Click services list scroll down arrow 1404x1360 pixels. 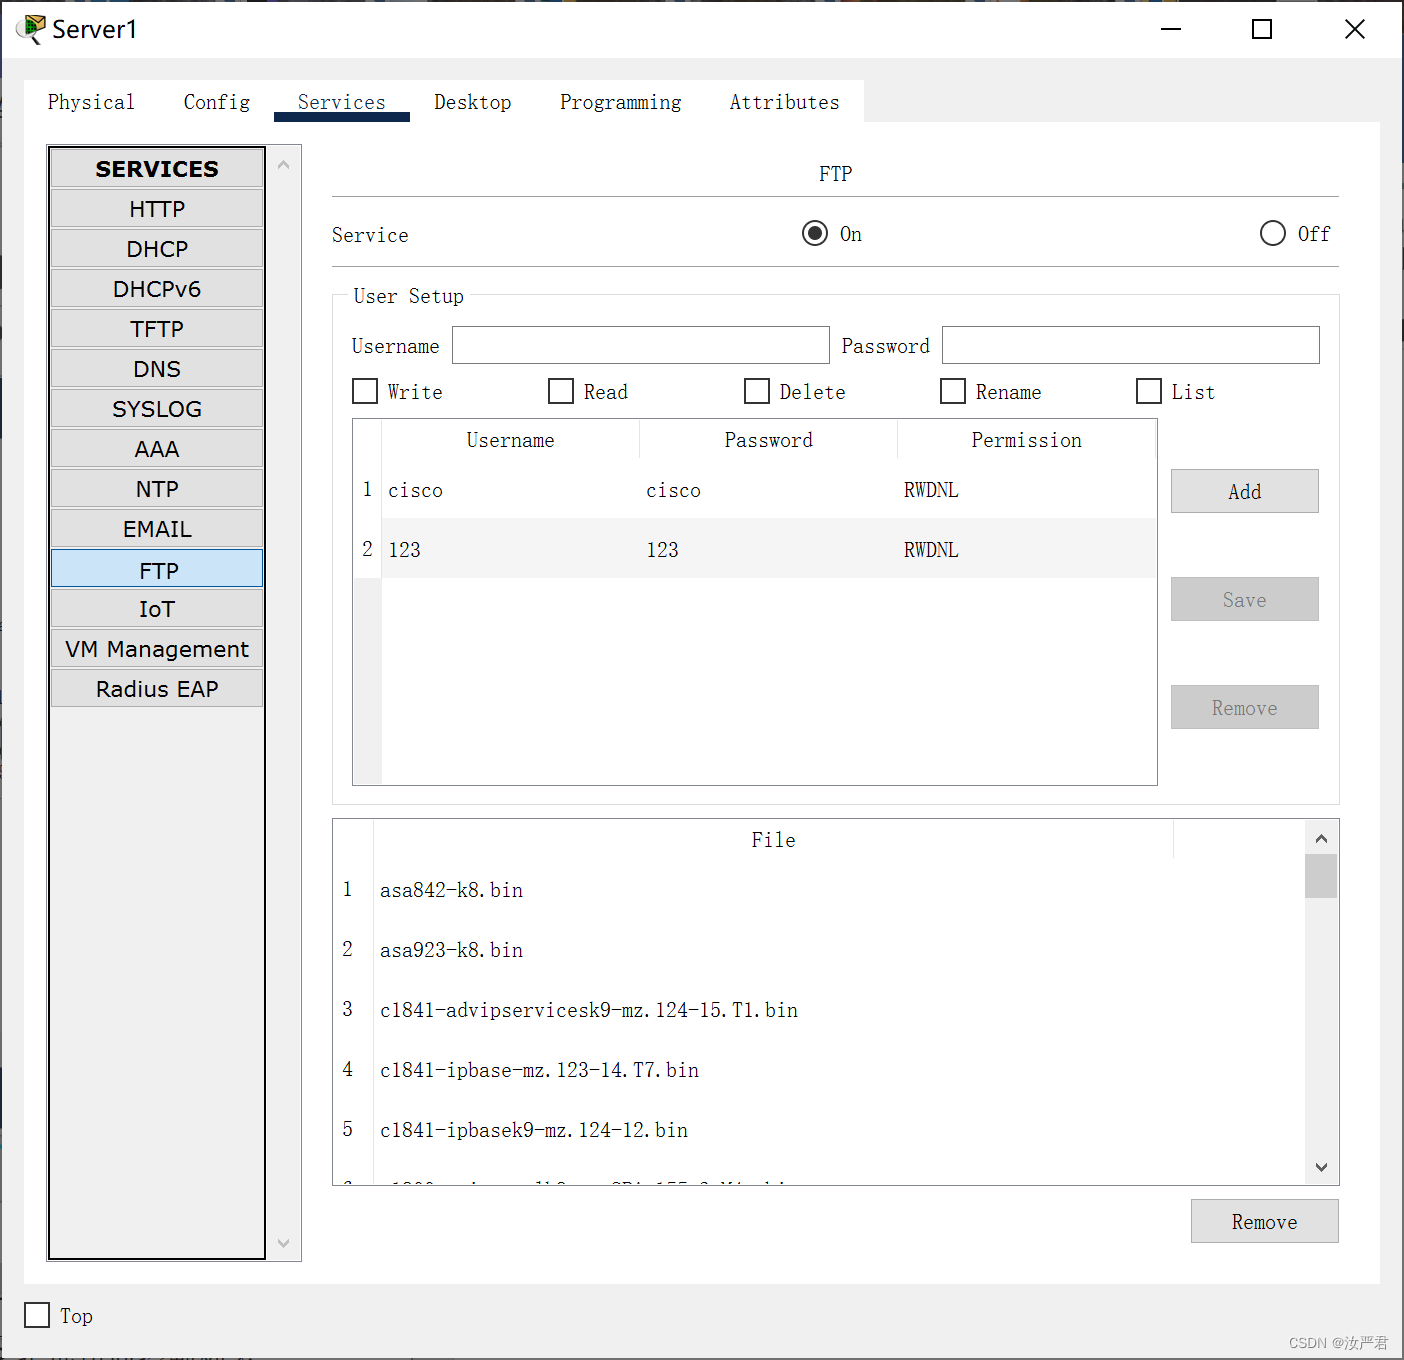pyautogui.click(x=284, y=1243)
